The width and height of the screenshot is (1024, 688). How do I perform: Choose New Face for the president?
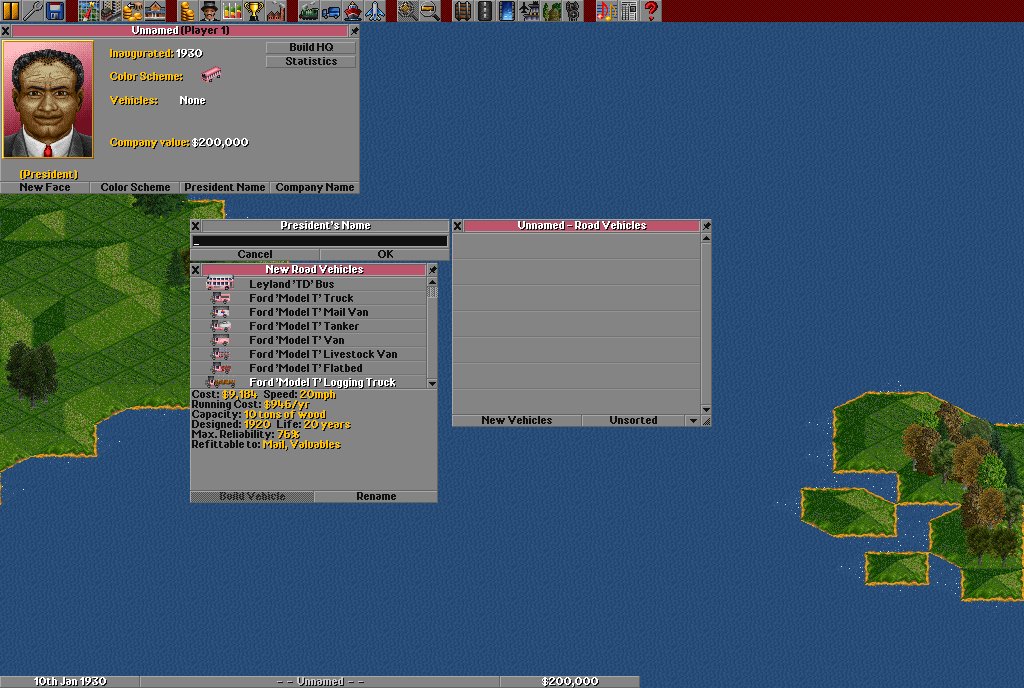coord(44,187)
